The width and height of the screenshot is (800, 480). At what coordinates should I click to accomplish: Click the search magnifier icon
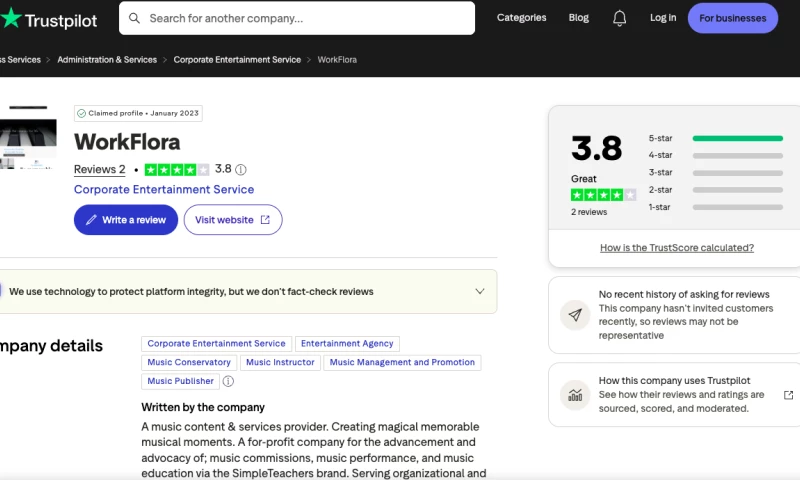[x=134, y=18]
